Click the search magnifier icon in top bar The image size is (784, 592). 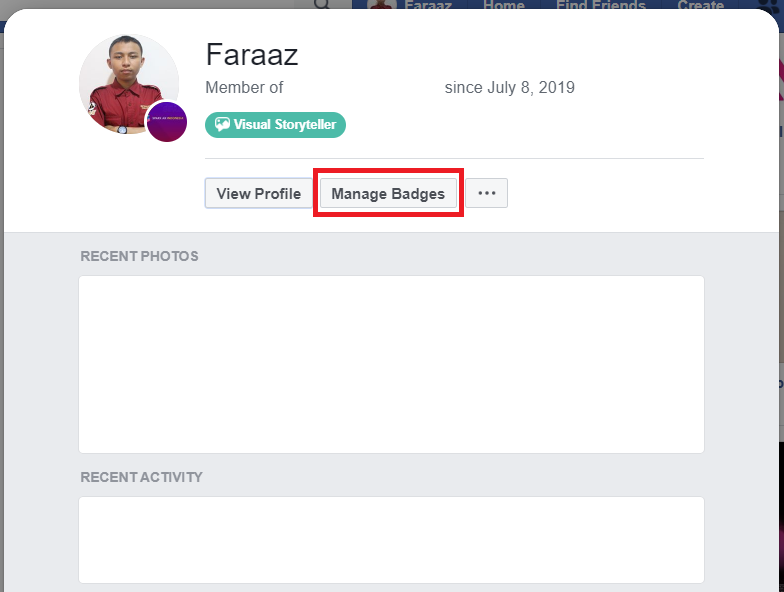point(322,5)
